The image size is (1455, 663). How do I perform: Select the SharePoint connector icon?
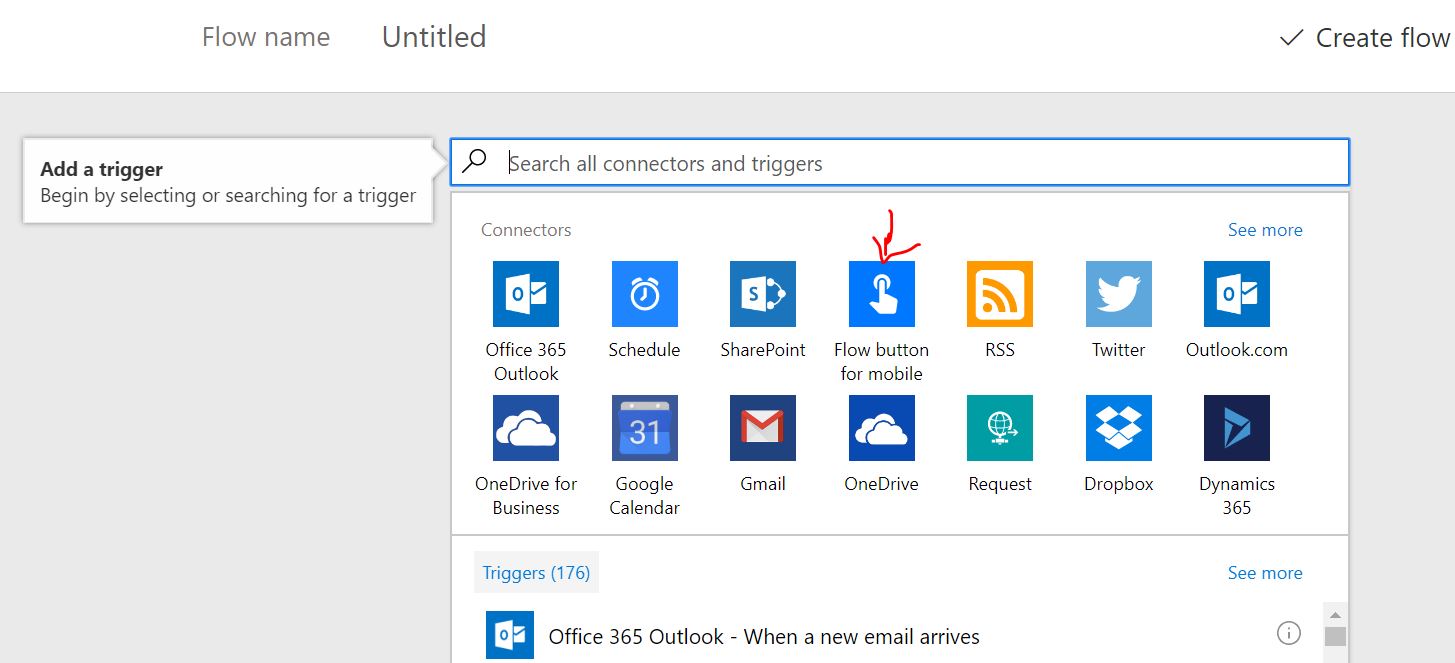coord(763,294)
